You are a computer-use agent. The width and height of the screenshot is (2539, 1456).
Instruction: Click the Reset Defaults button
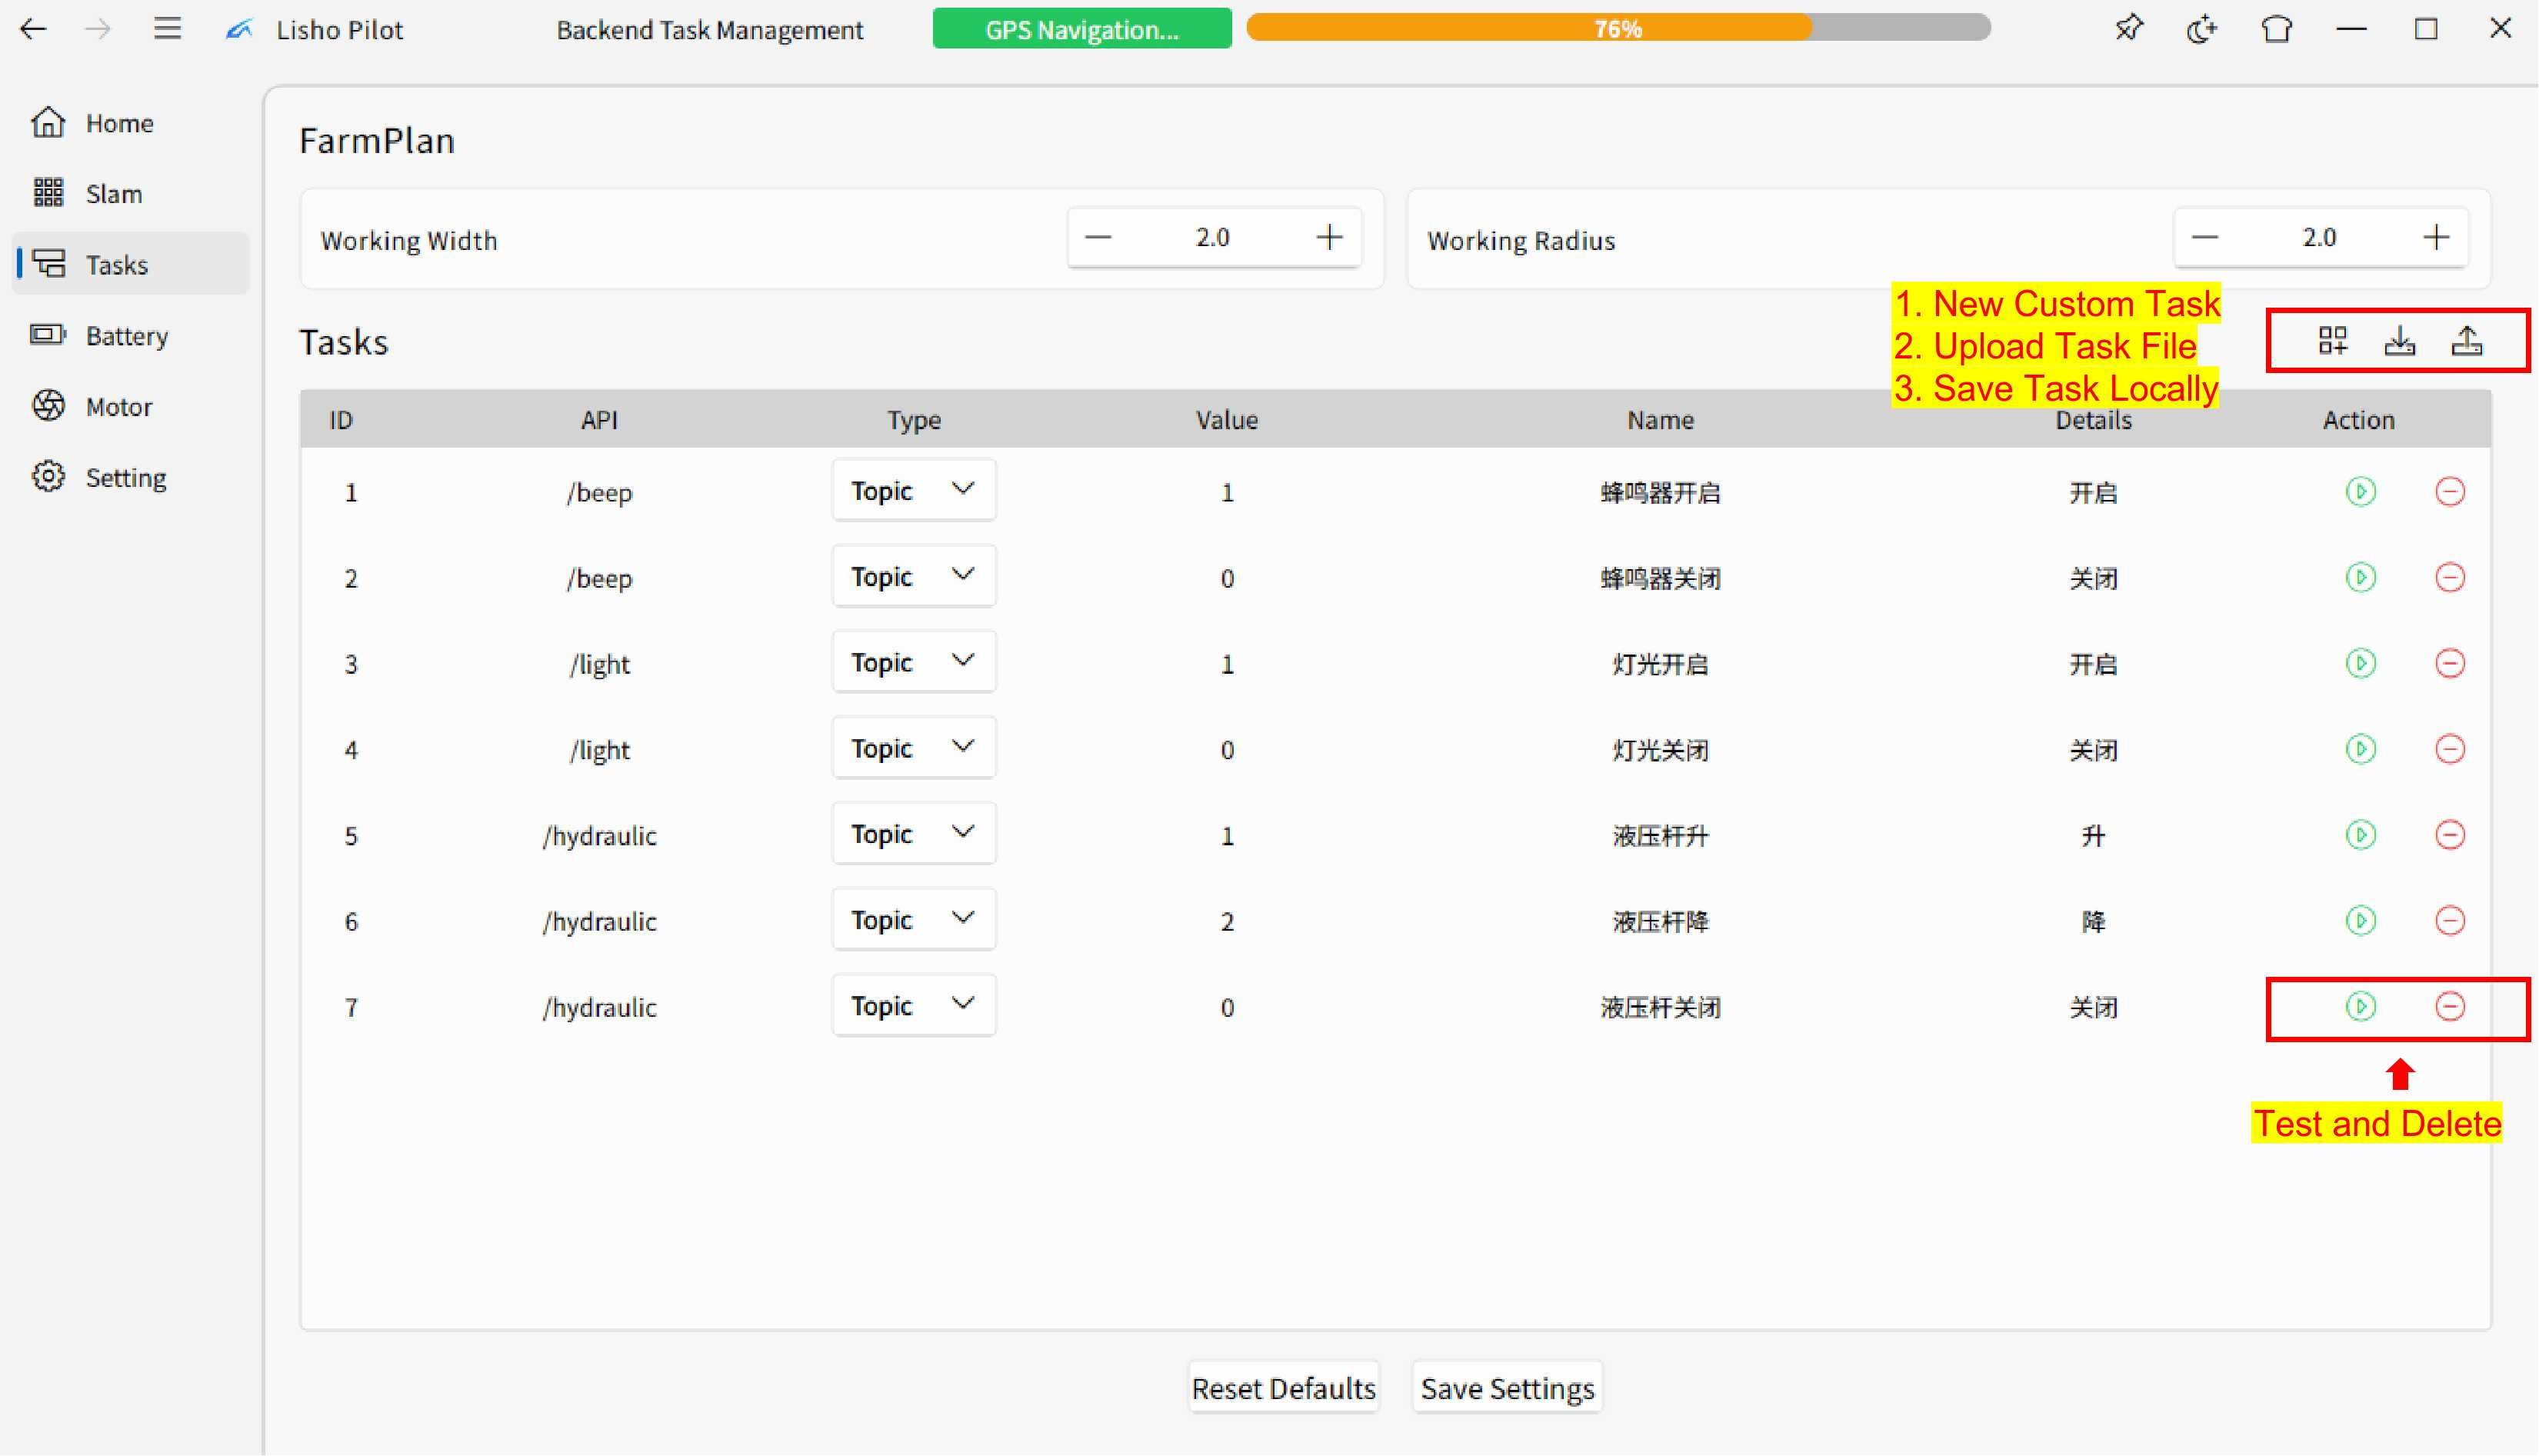1284,1388
